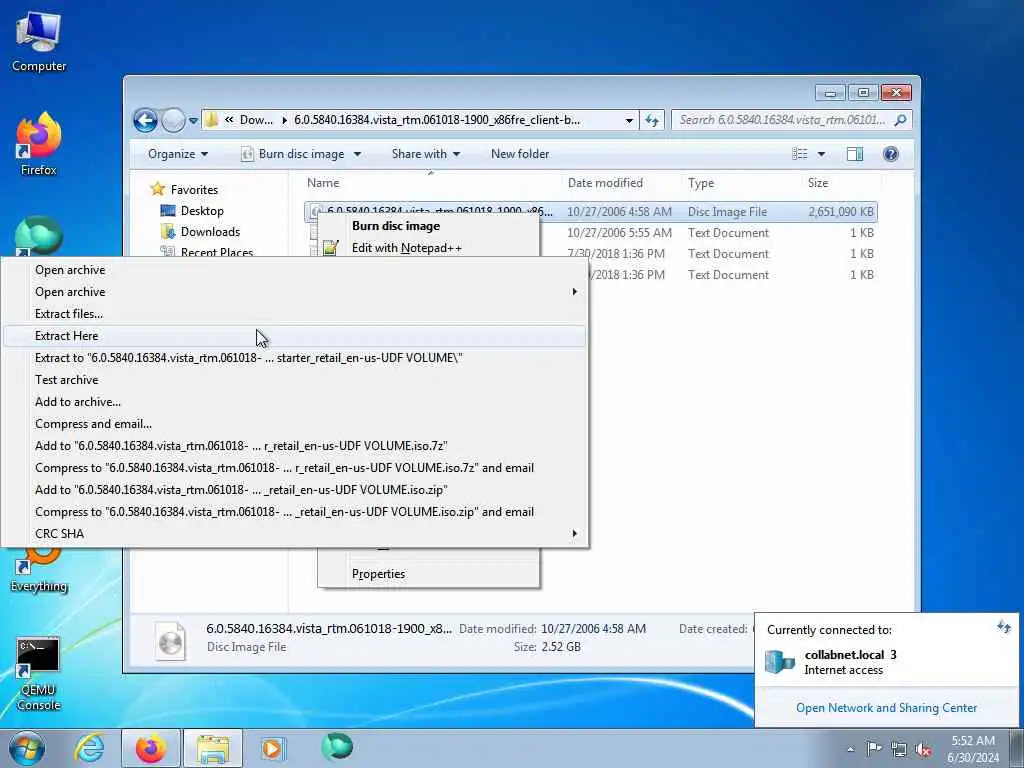1024x768 pixels.
Task: Click the Explorer search input field
Action: point(784,120)
